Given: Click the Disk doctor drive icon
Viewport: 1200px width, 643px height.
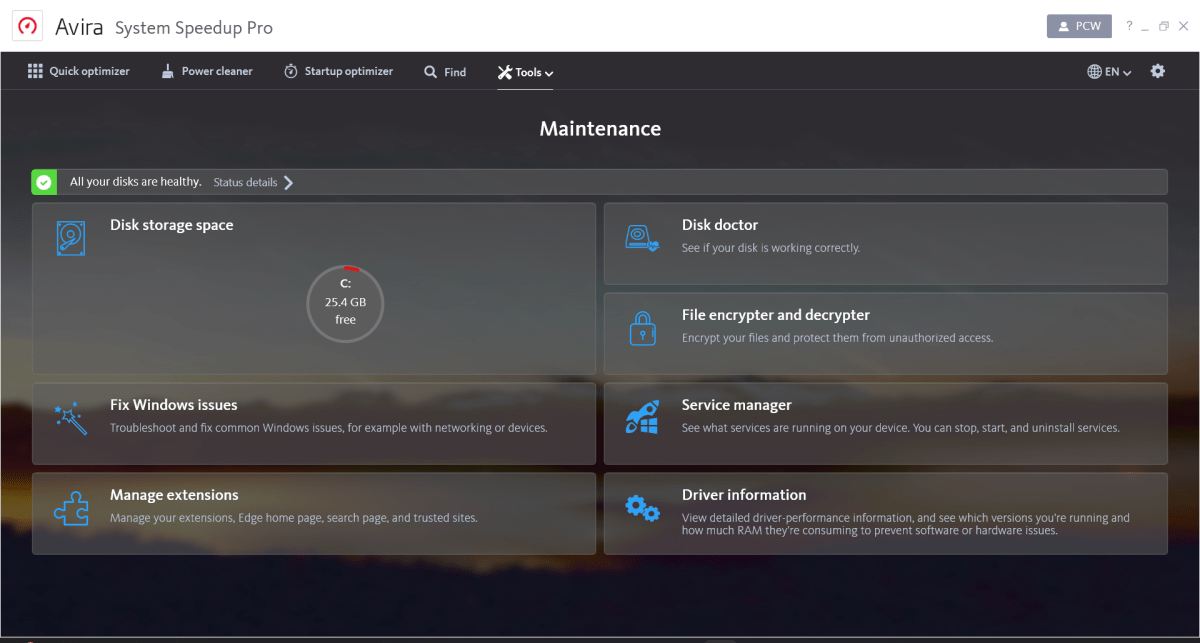Looking at the screenshot, I should (642, 237).
